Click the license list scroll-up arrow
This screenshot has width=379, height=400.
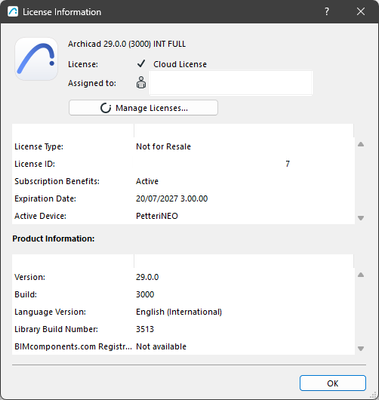tap(361, 144)
